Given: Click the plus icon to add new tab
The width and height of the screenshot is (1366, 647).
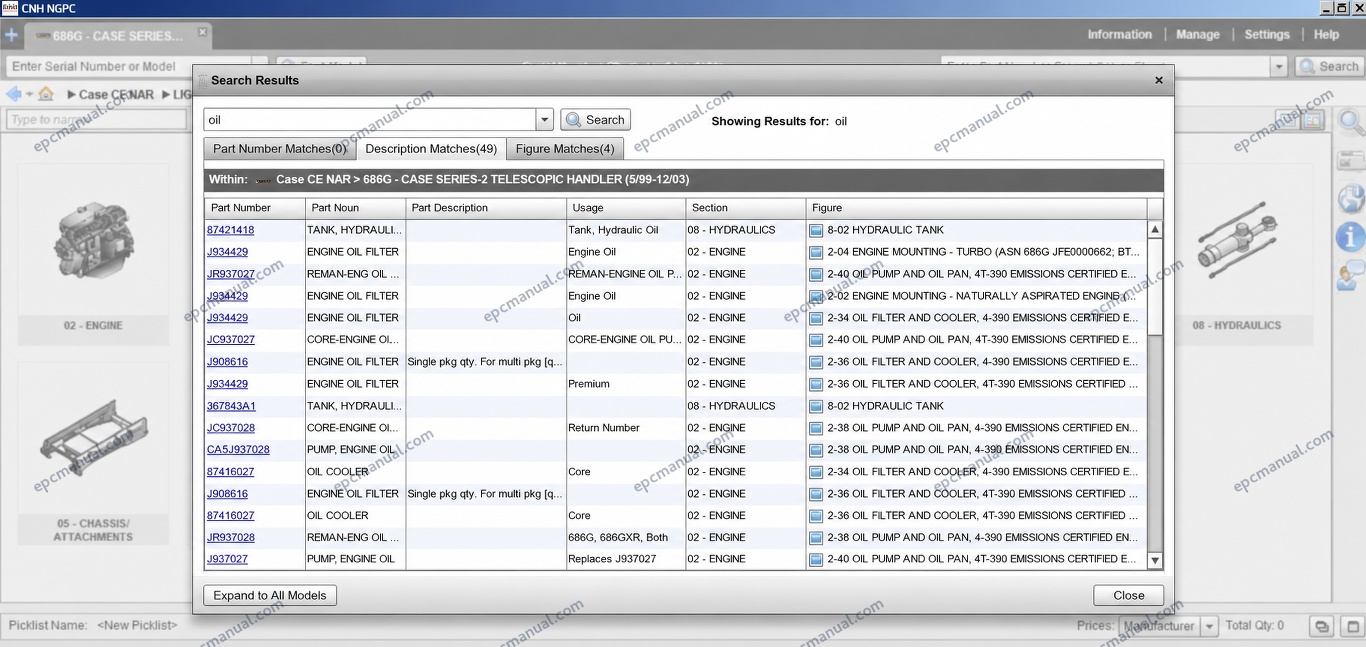Looking at the screenshot, I should coord(11,35).
